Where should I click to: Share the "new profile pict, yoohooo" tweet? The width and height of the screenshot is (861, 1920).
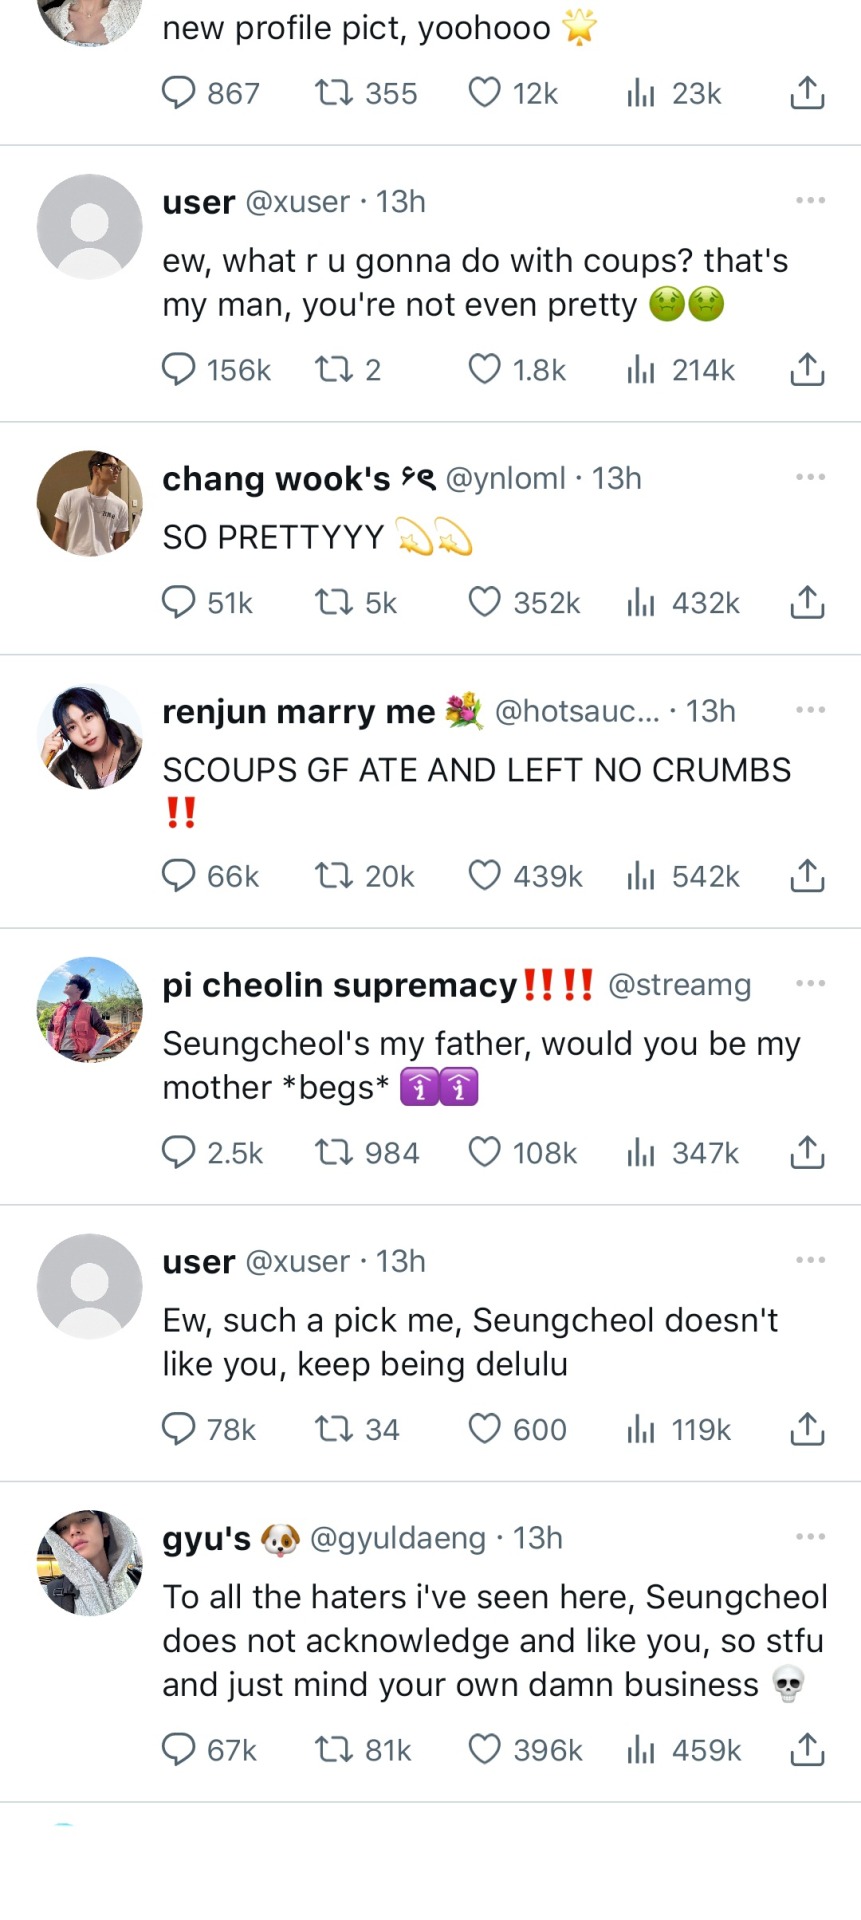[x=807, y=93]
